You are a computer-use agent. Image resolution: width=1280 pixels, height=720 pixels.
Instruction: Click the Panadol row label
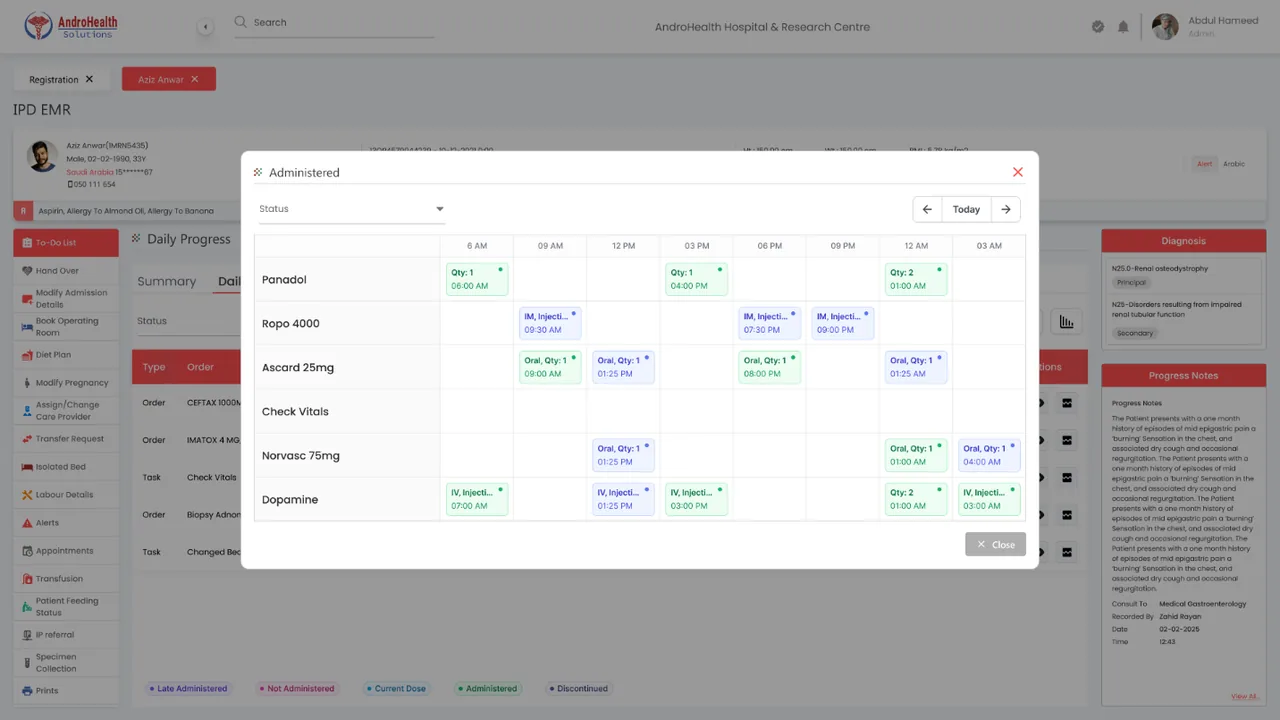click(x=284, y=279)
